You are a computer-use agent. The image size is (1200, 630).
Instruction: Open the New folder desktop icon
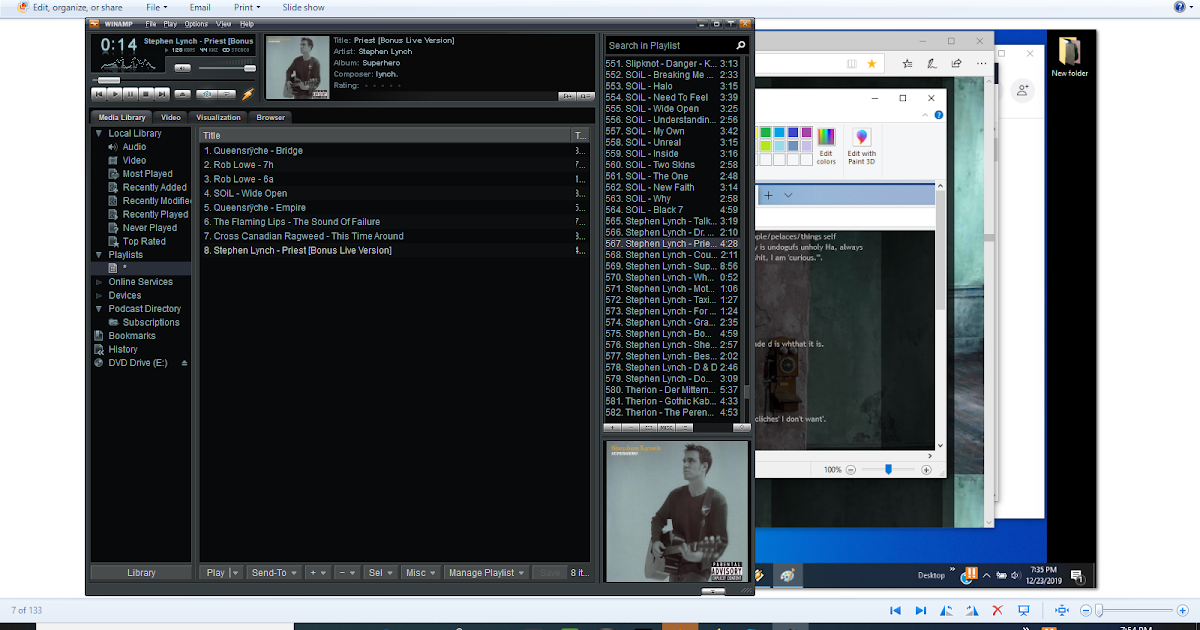click(x=1069, y=58)
